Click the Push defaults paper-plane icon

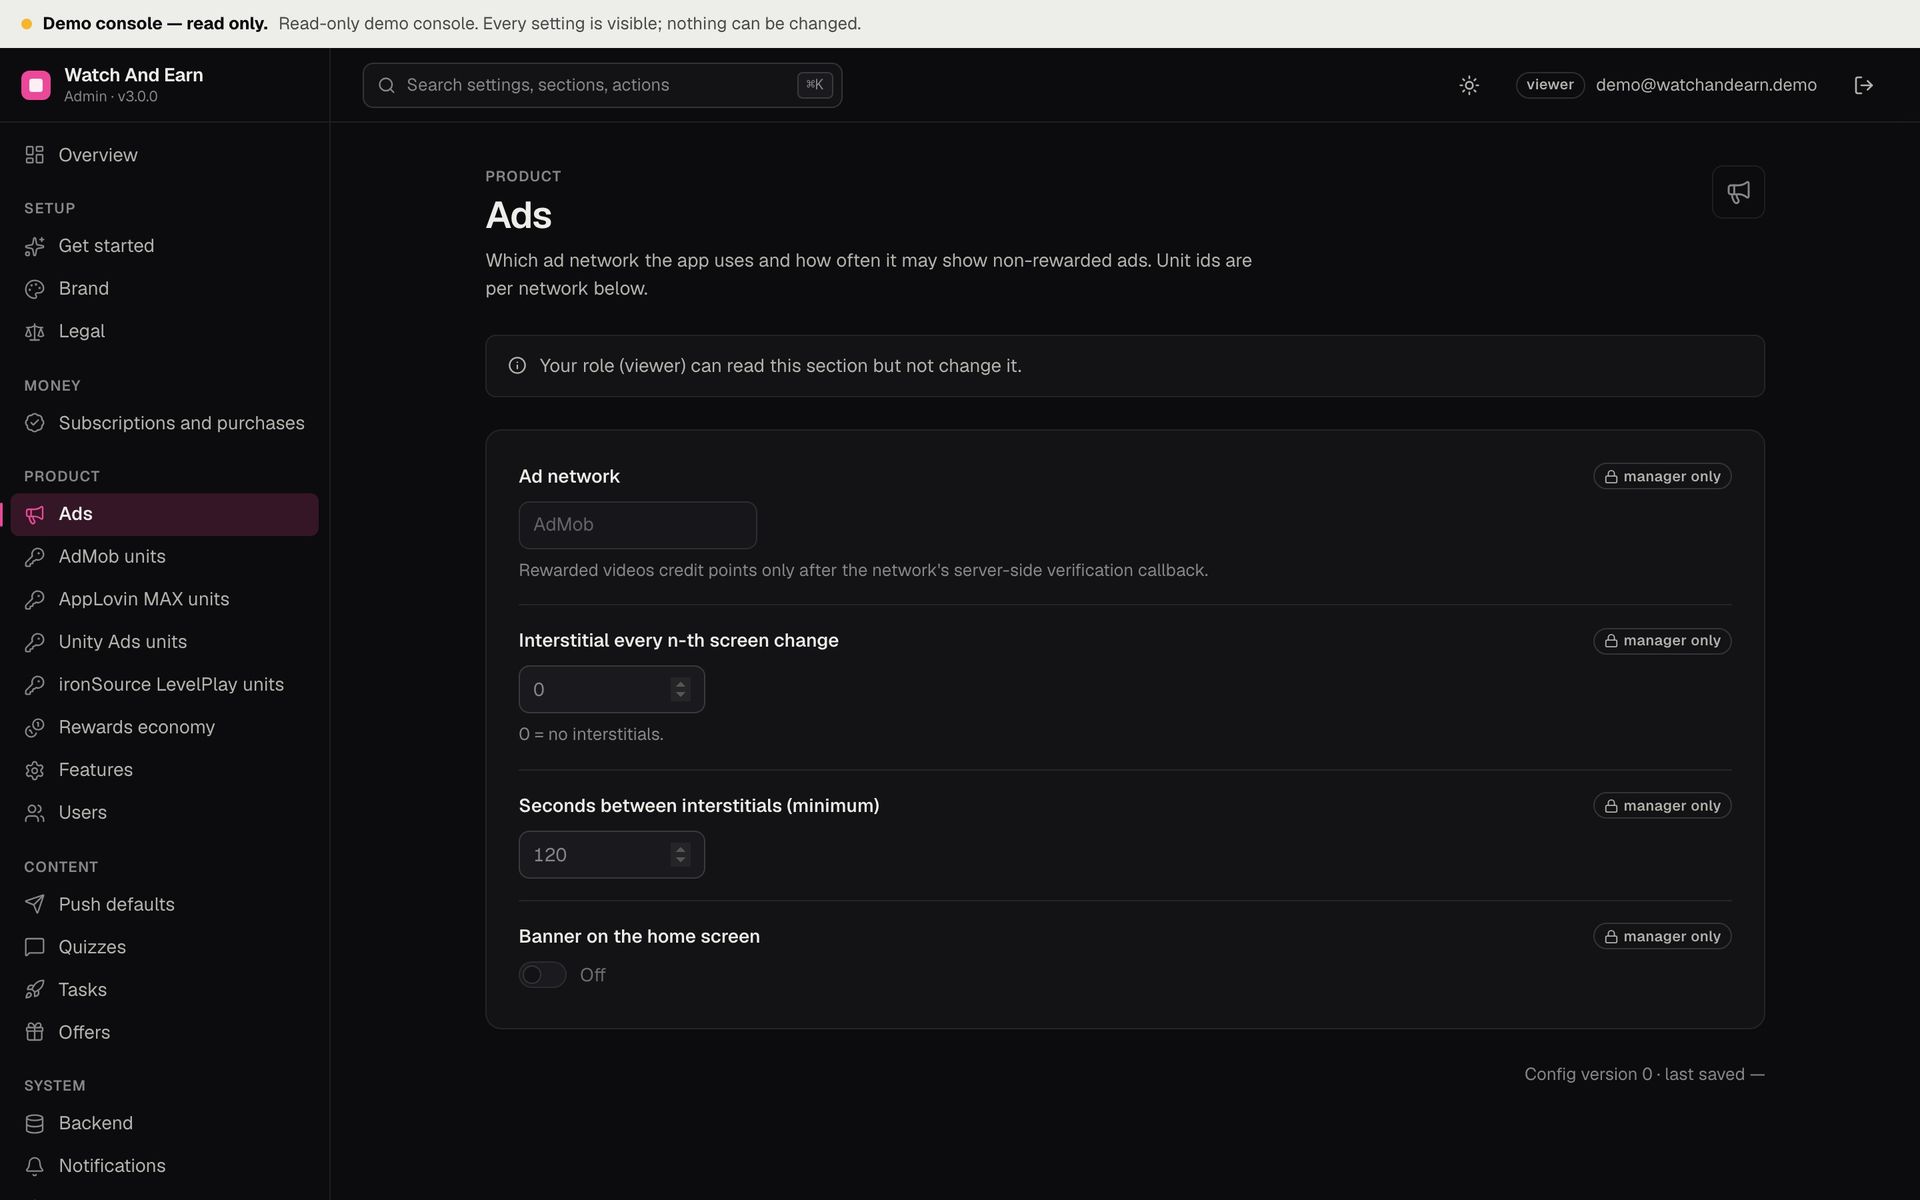[35, 904]
